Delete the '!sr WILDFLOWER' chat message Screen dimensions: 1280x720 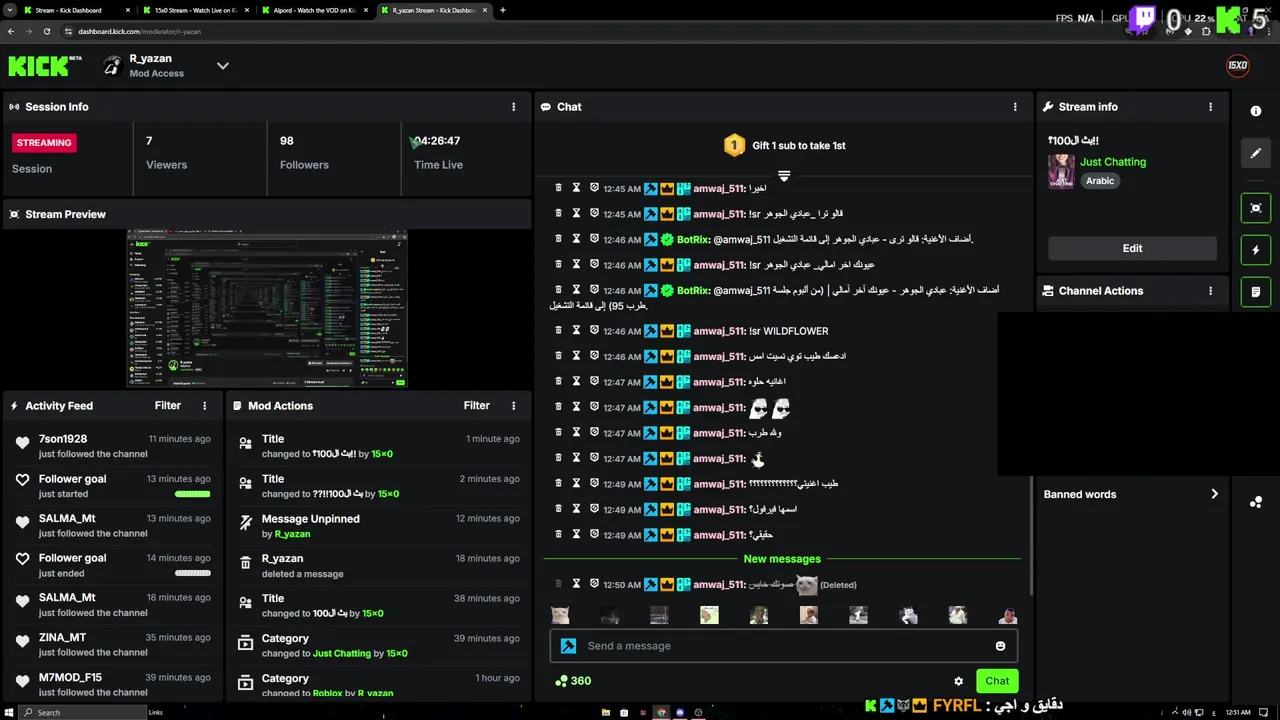coord(558,331)
